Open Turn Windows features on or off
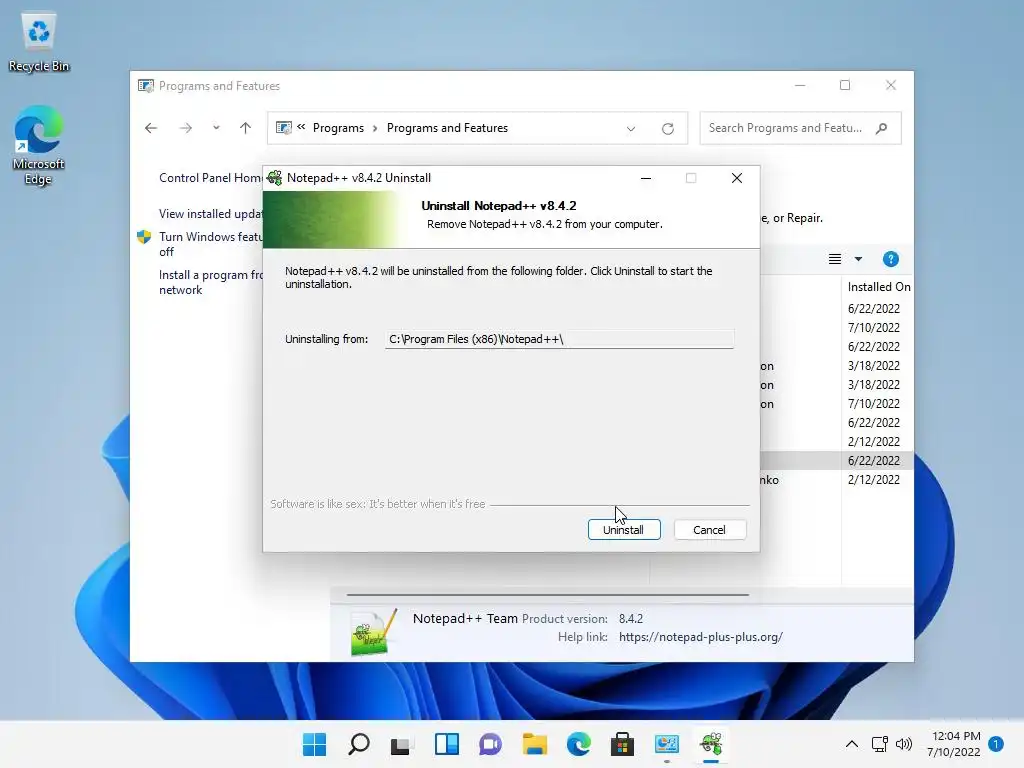Image resolution: width=1024 pixels, height=768 pixels. 210,244
